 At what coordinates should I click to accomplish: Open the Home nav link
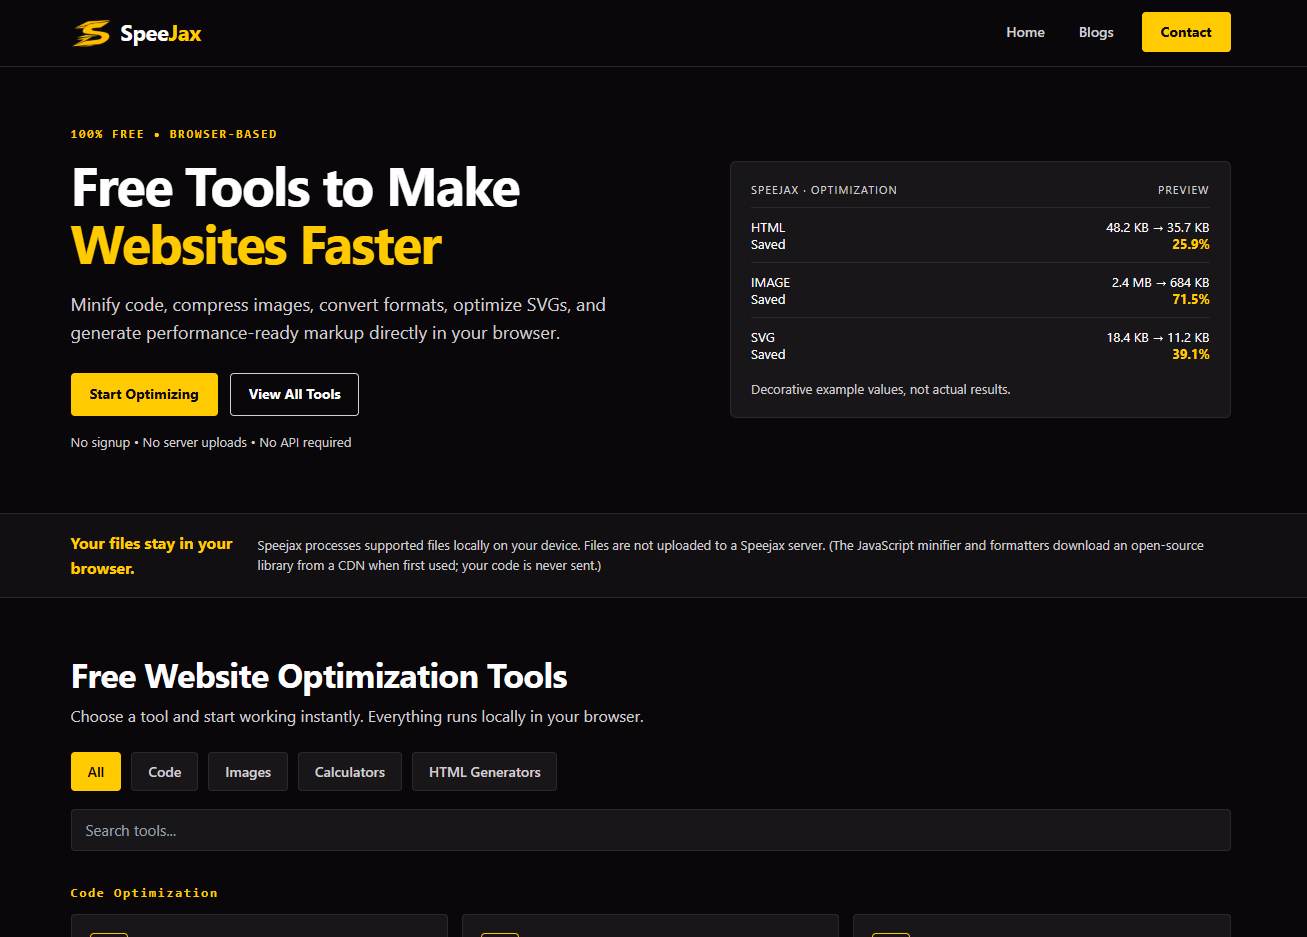[x=1025, y=32]
